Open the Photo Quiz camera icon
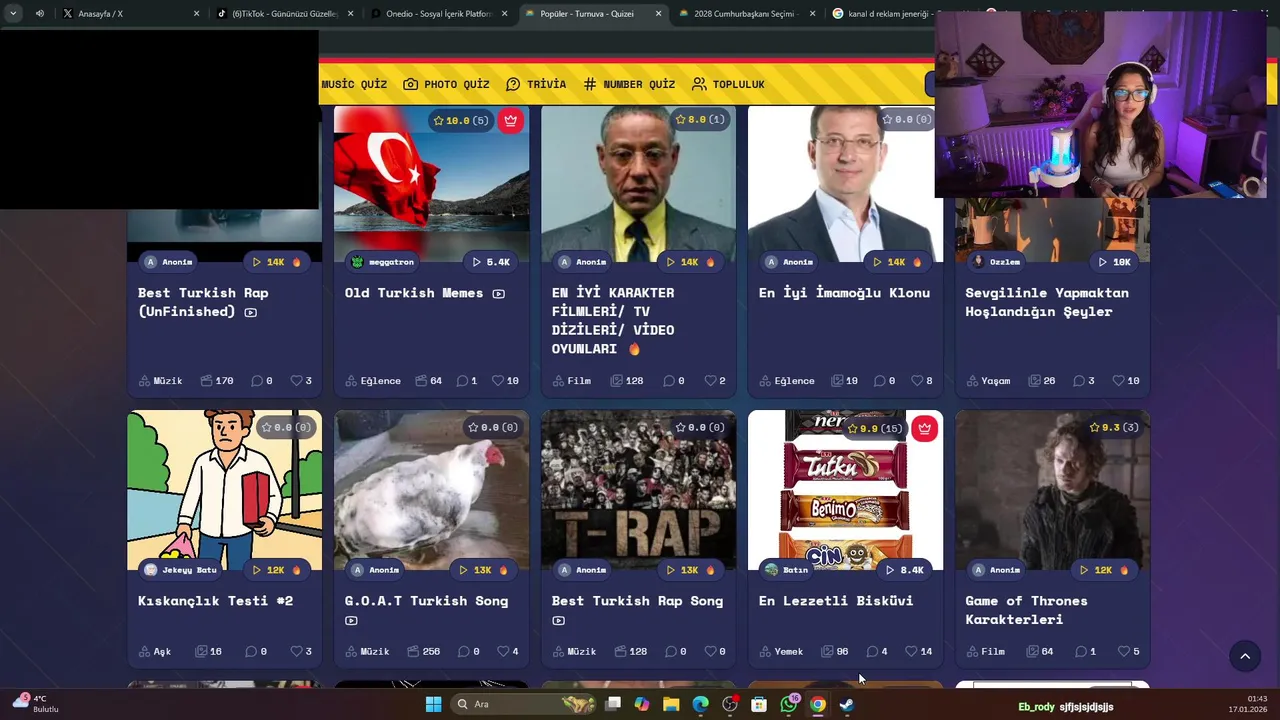 pyautogui.click(x=411, y=84)
